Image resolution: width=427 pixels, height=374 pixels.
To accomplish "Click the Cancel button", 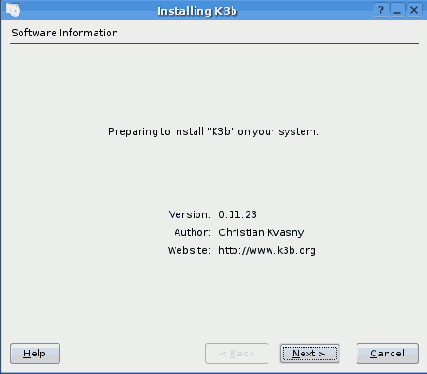I will (388, 353).
